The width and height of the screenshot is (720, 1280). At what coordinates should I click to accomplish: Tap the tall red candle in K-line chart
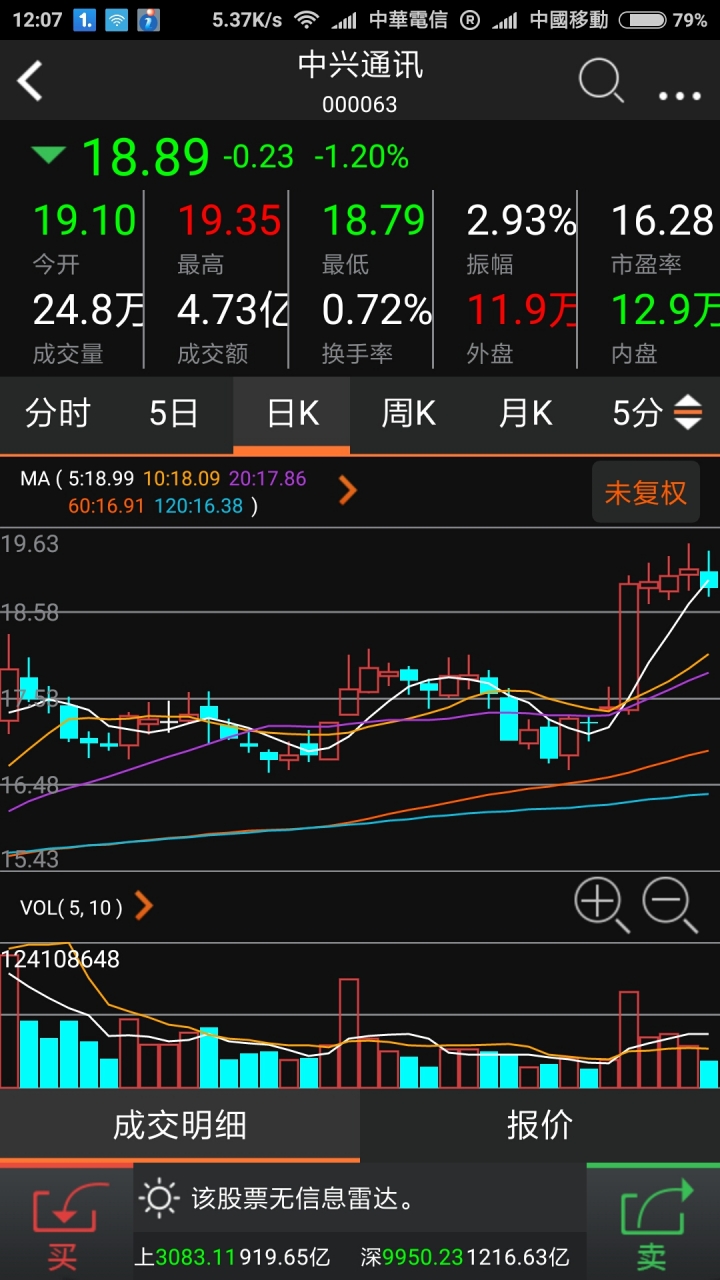tap(629, 645)
